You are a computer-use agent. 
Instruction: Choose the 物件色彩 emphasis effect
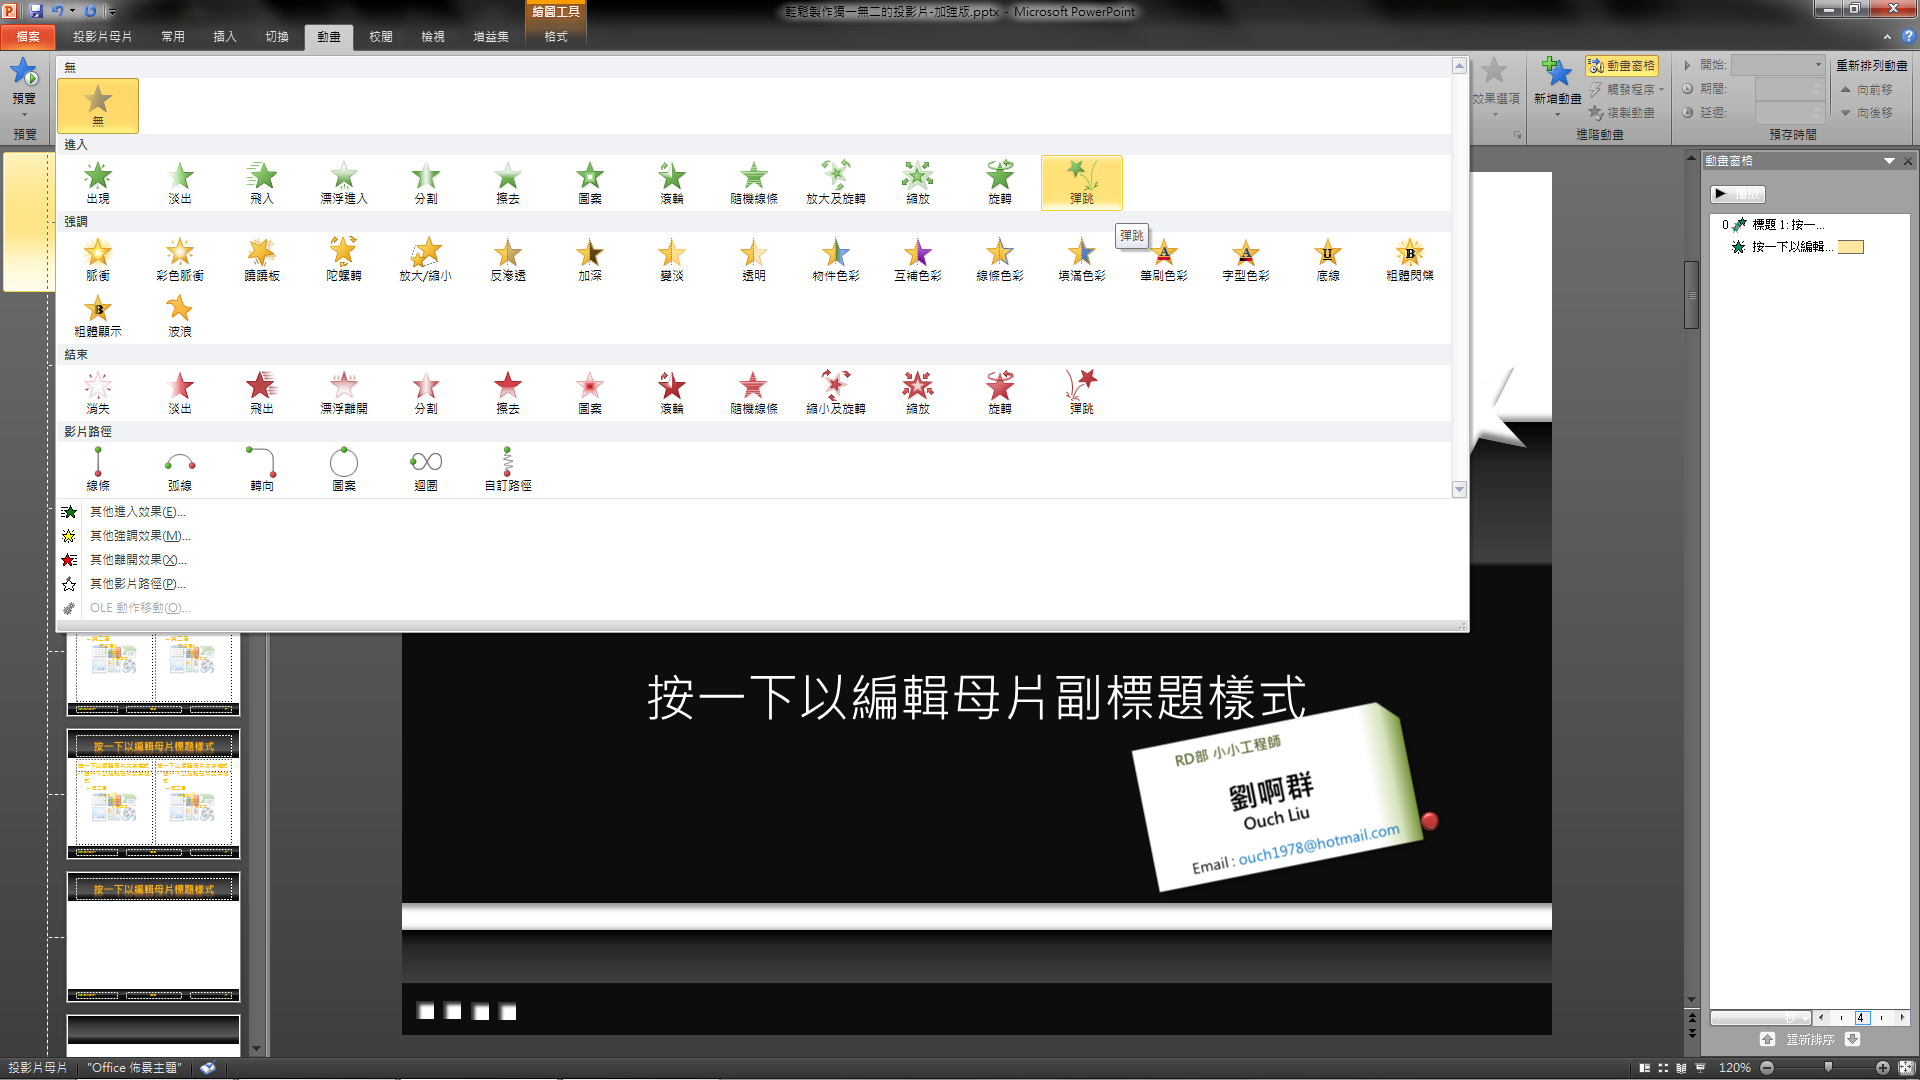tap(836, 260)
